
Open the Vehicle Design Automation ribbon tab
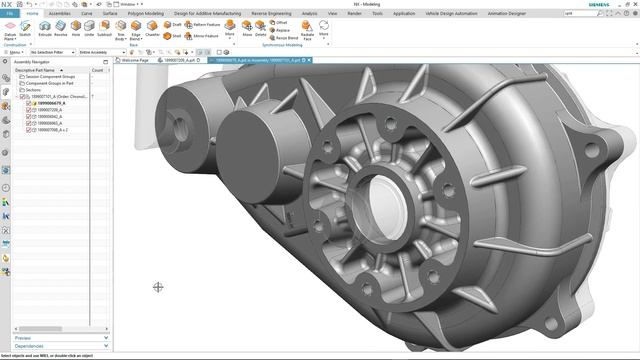click(451, 13)
